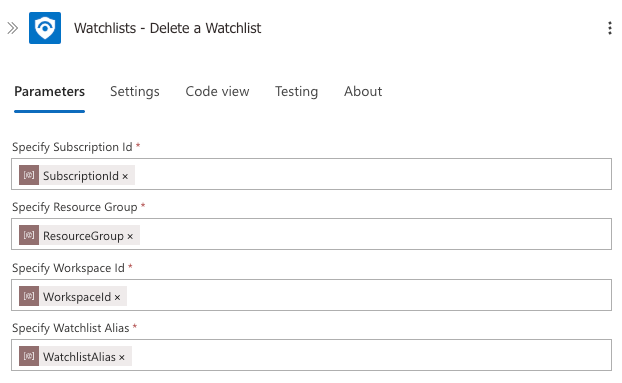Open the About tab
The image size is (622, 383).
[x=363, y=92]
